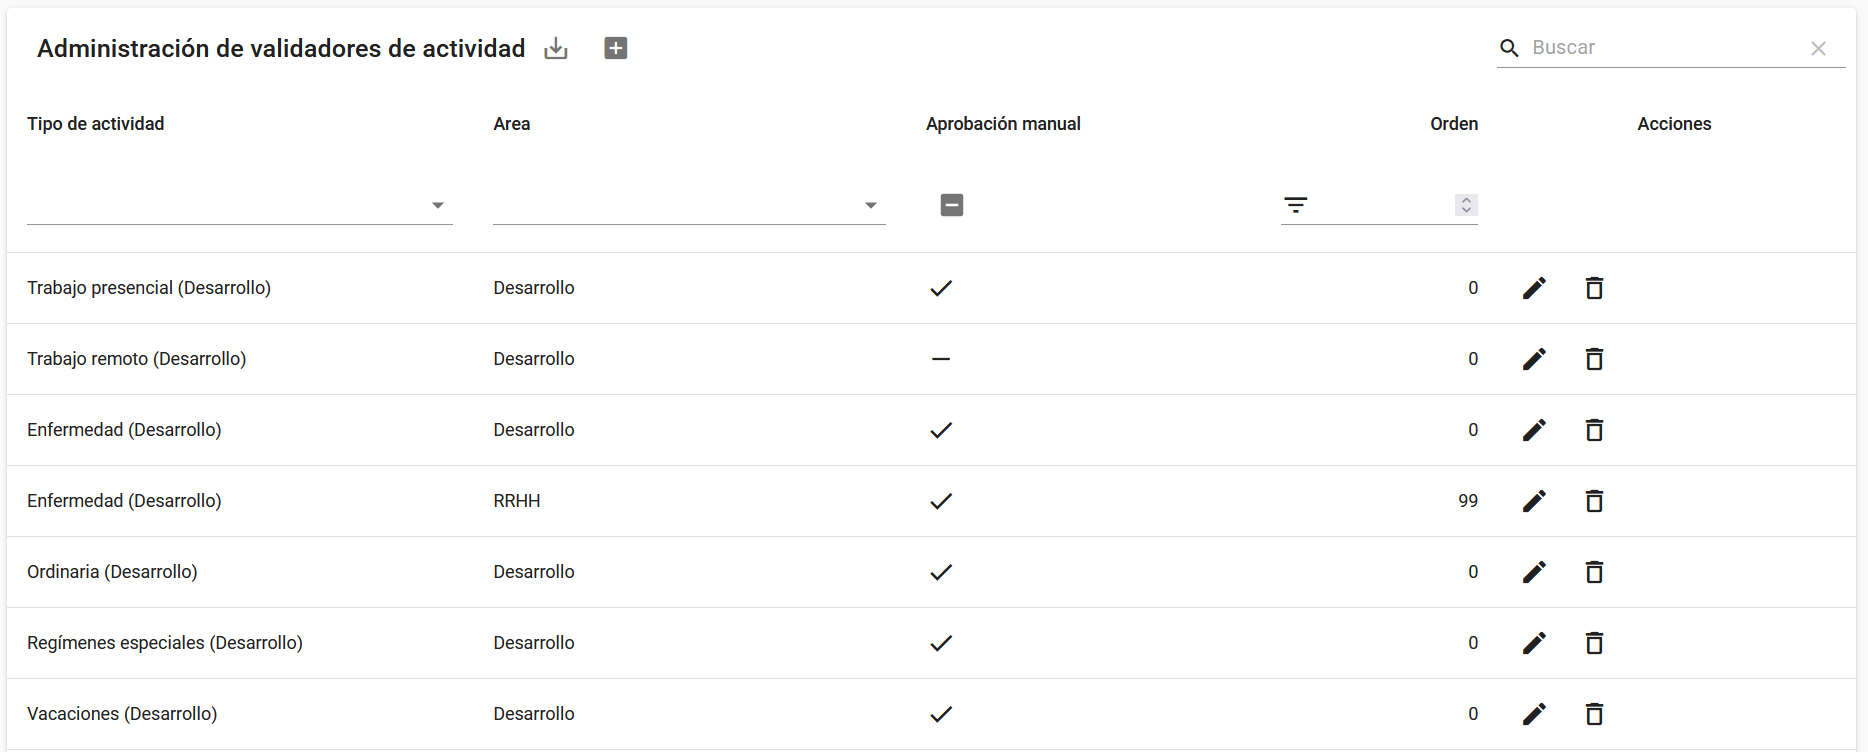Click the download/export icon next to title

[x=556, y=48]
